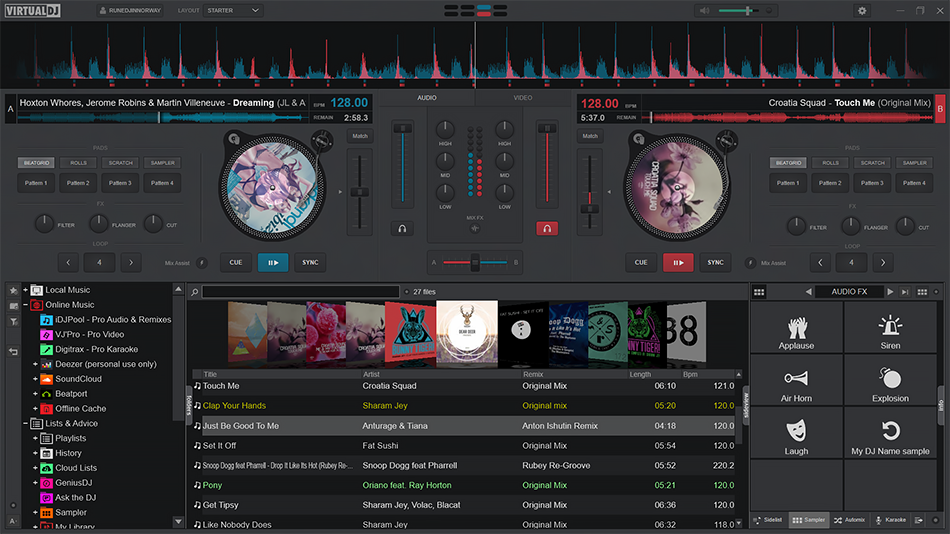Open the Automix tab at bottom
950x534 pixels.
click(x=850, y=520)
